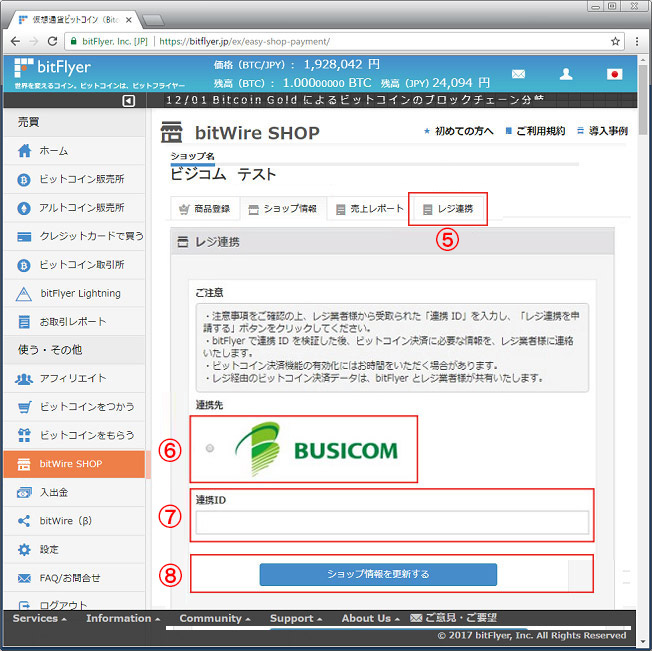
Task: Expand the About Us footer menu
Action: pyautogui.click(x=370, y=618)
